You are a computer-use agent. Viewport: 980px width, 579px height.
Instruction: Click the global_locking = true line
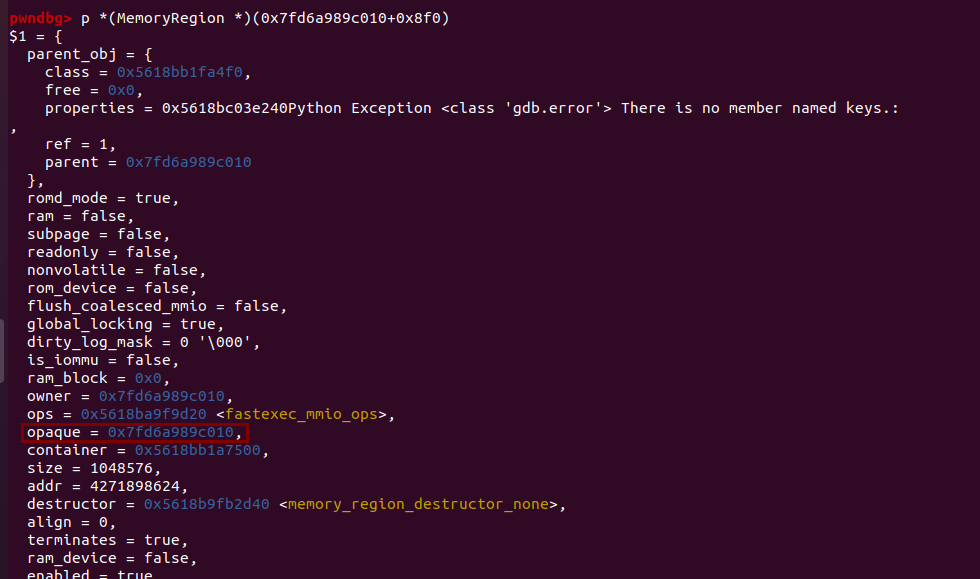125,325
